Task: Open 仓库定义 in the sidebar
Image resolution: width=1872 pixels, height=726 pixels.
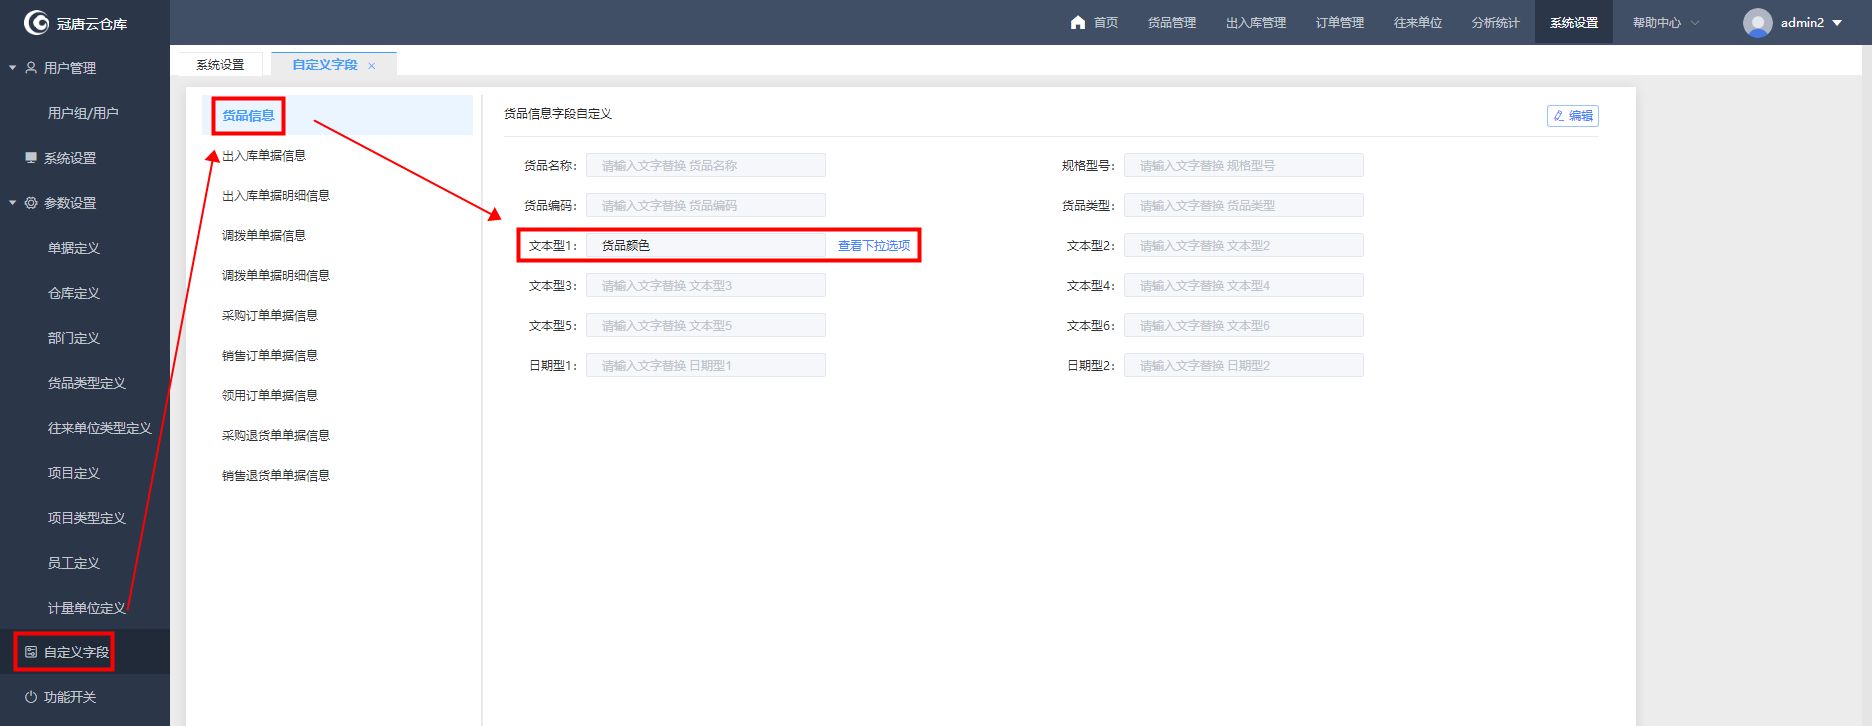Action: coord(74,293)
